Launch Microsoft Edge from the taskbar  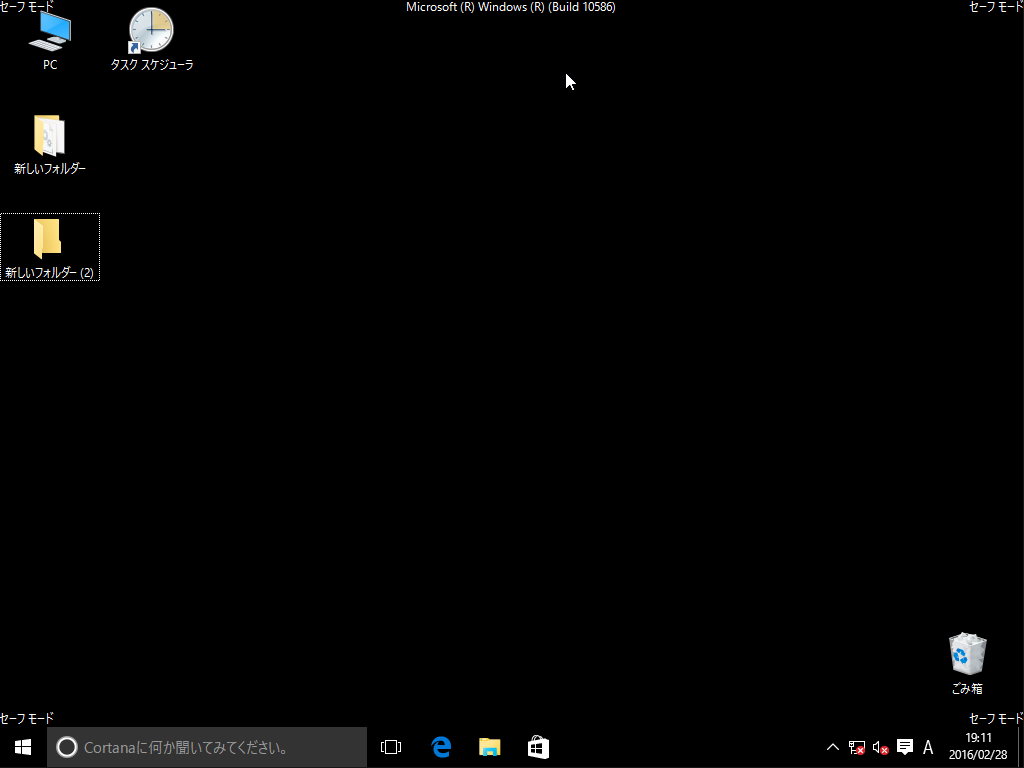click(441, 747)
